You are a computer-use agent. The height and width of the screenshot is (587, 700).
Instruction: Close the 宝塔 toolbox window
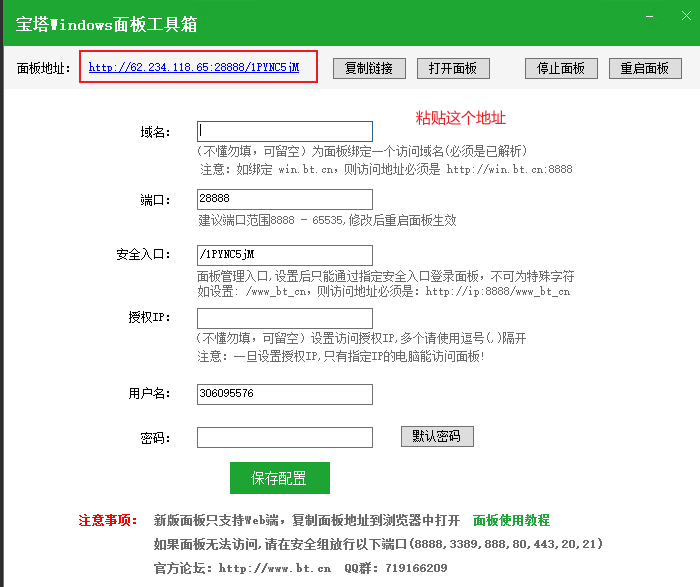click(686, 16)
